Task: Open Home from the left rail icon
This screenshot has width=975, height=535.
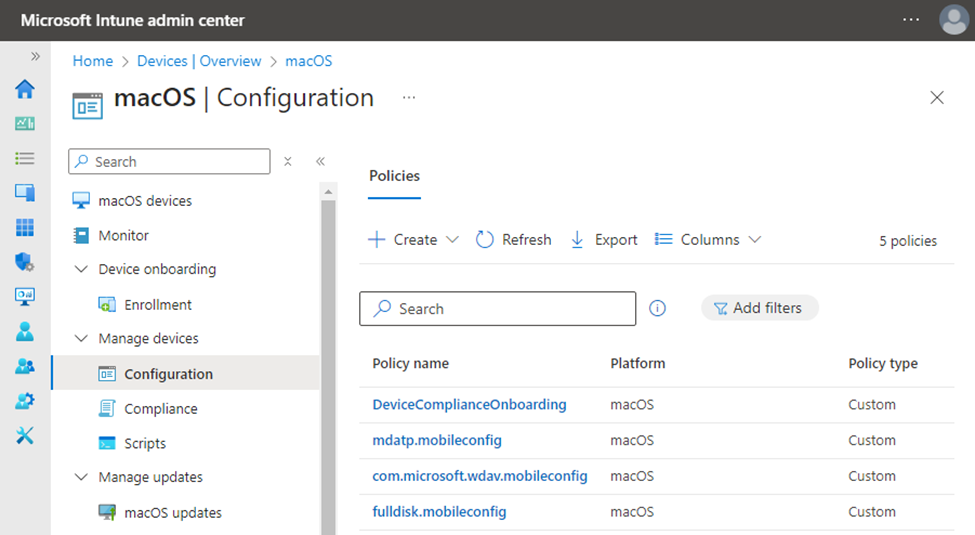Action: click(x=25, y=89)
